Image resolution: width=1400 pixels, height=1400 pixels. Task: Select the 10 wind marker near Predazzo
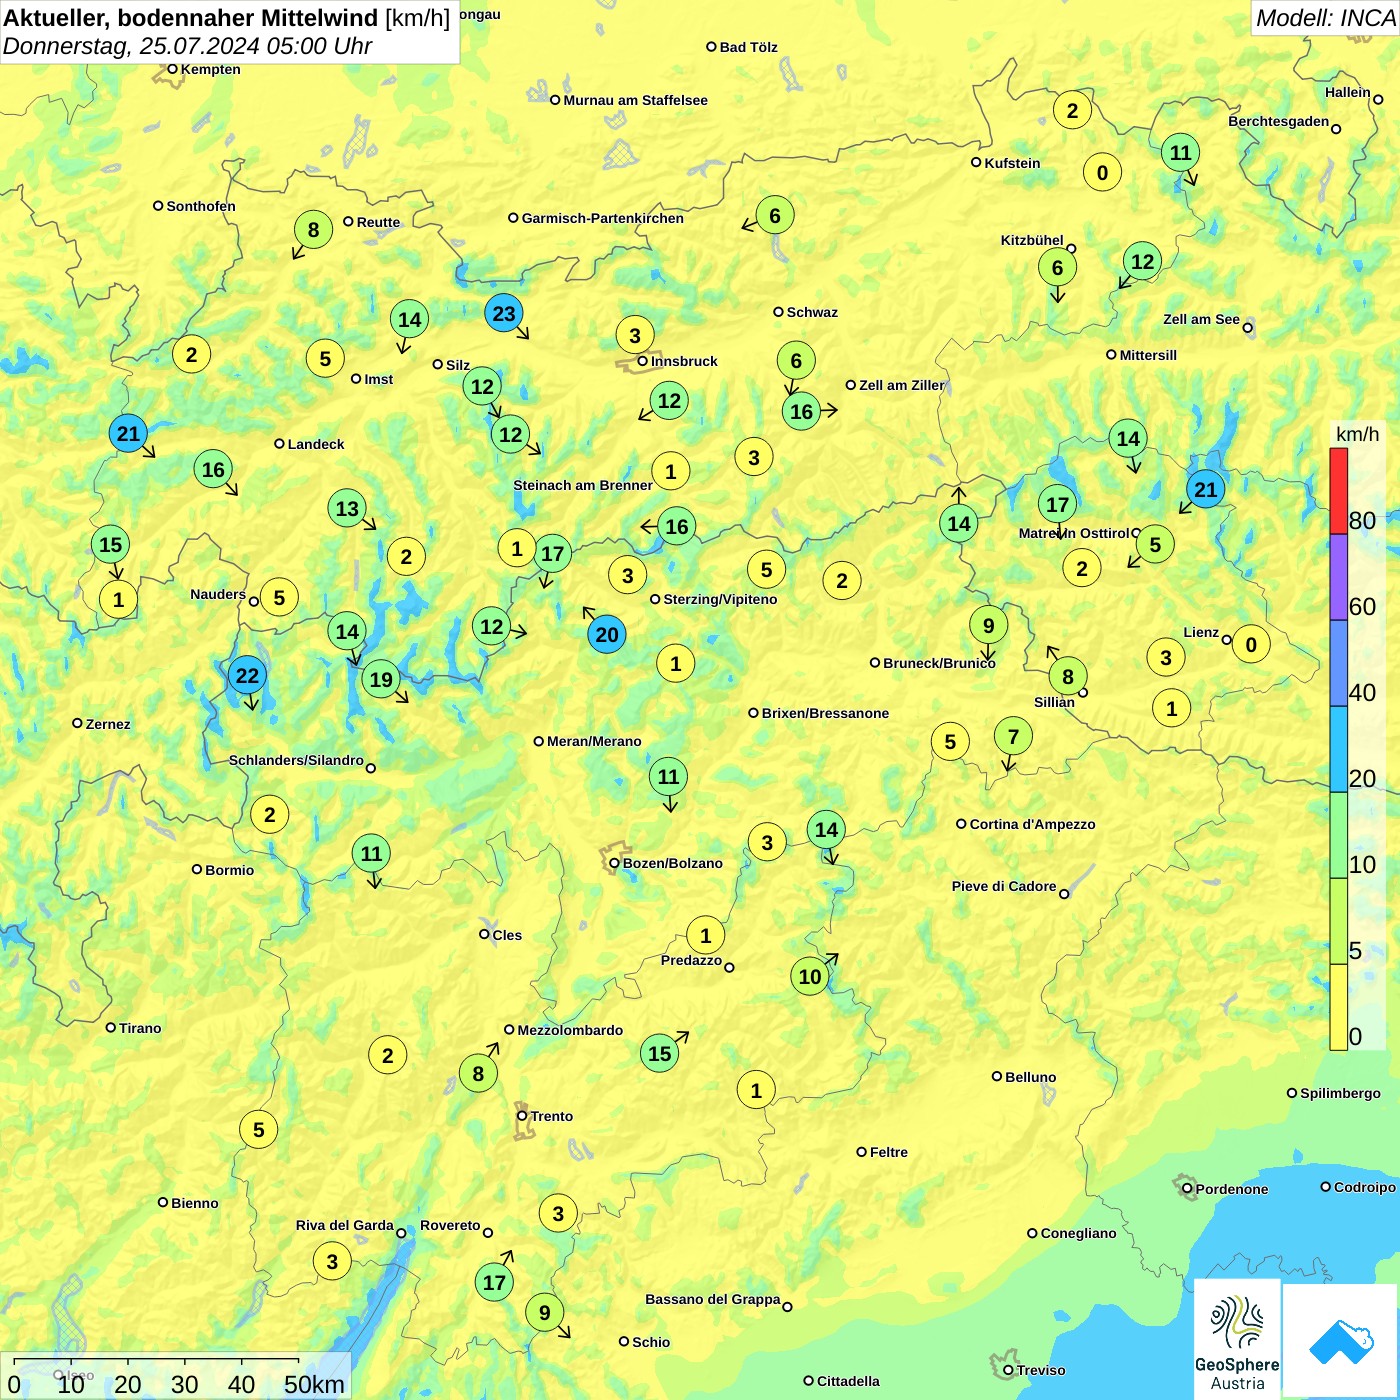(810, 977)
